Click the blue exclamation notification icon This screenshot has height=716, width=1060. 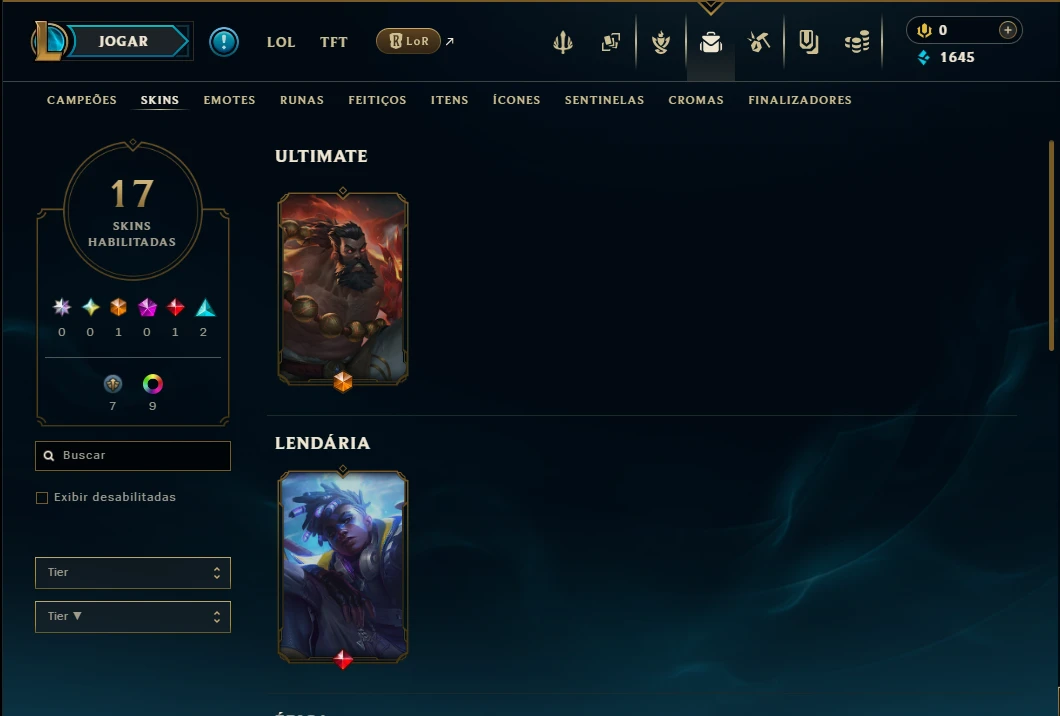(x=224, y=42)
